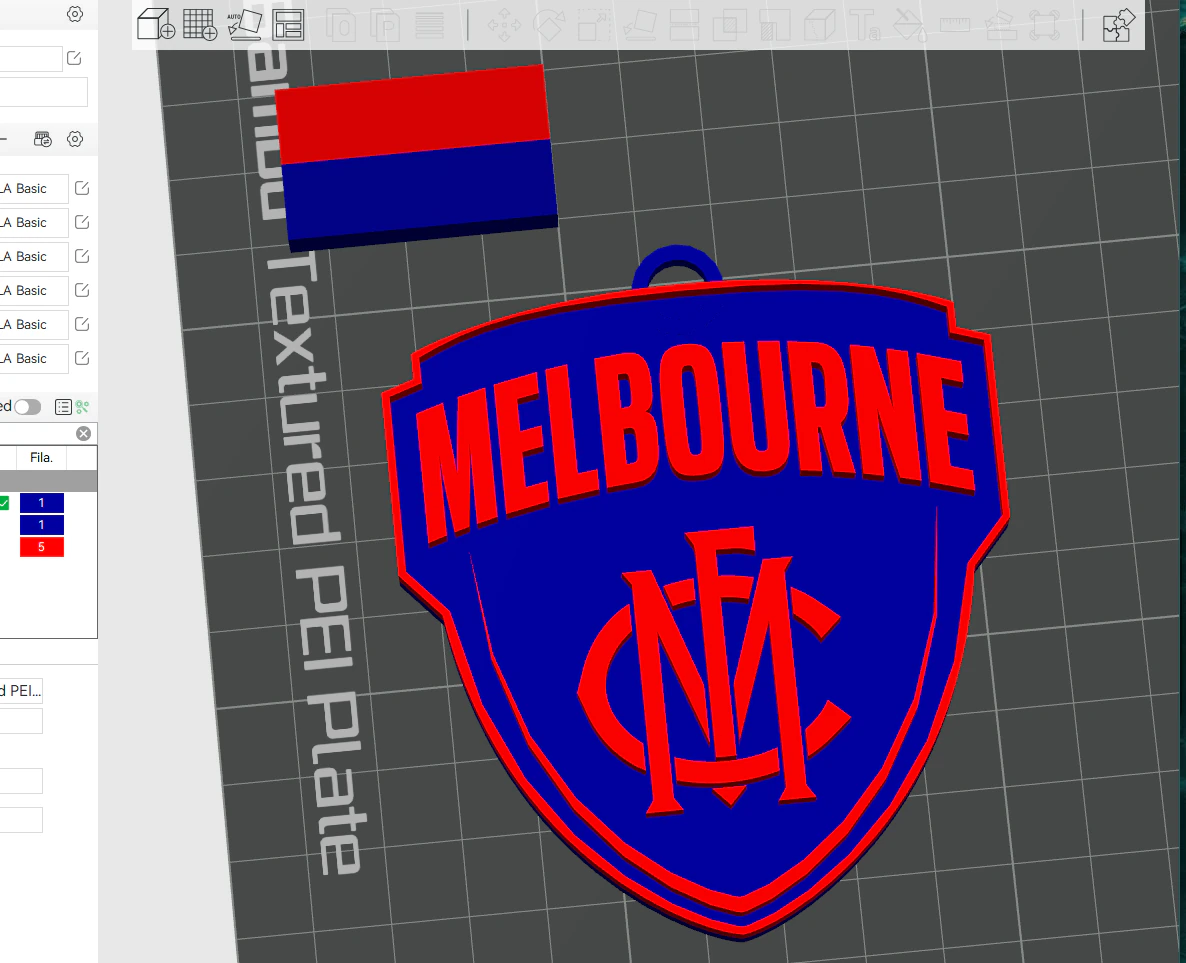Select the Scale tool in toolbar
The image size is (1186, 963).
click(595, 25)
